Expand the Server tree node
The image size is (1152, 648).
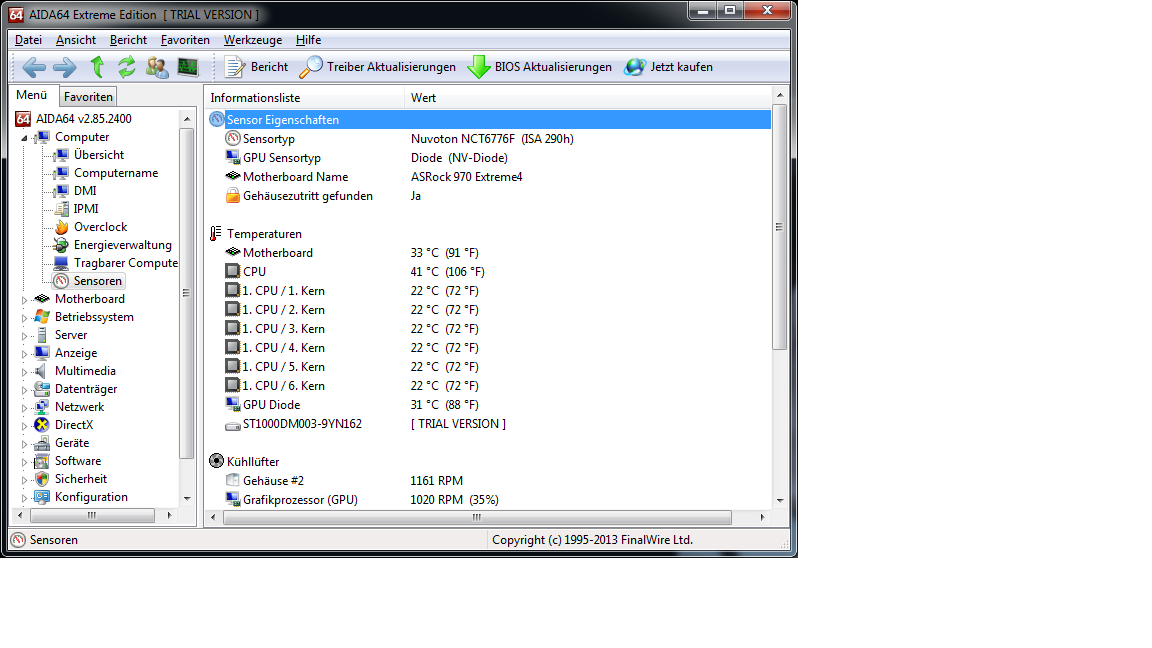coord(24,336)
